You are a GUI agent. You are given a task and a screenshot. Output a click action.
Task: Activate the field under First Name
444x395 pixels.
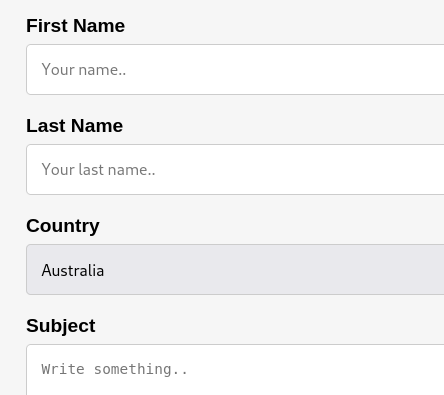pos(235,69)
